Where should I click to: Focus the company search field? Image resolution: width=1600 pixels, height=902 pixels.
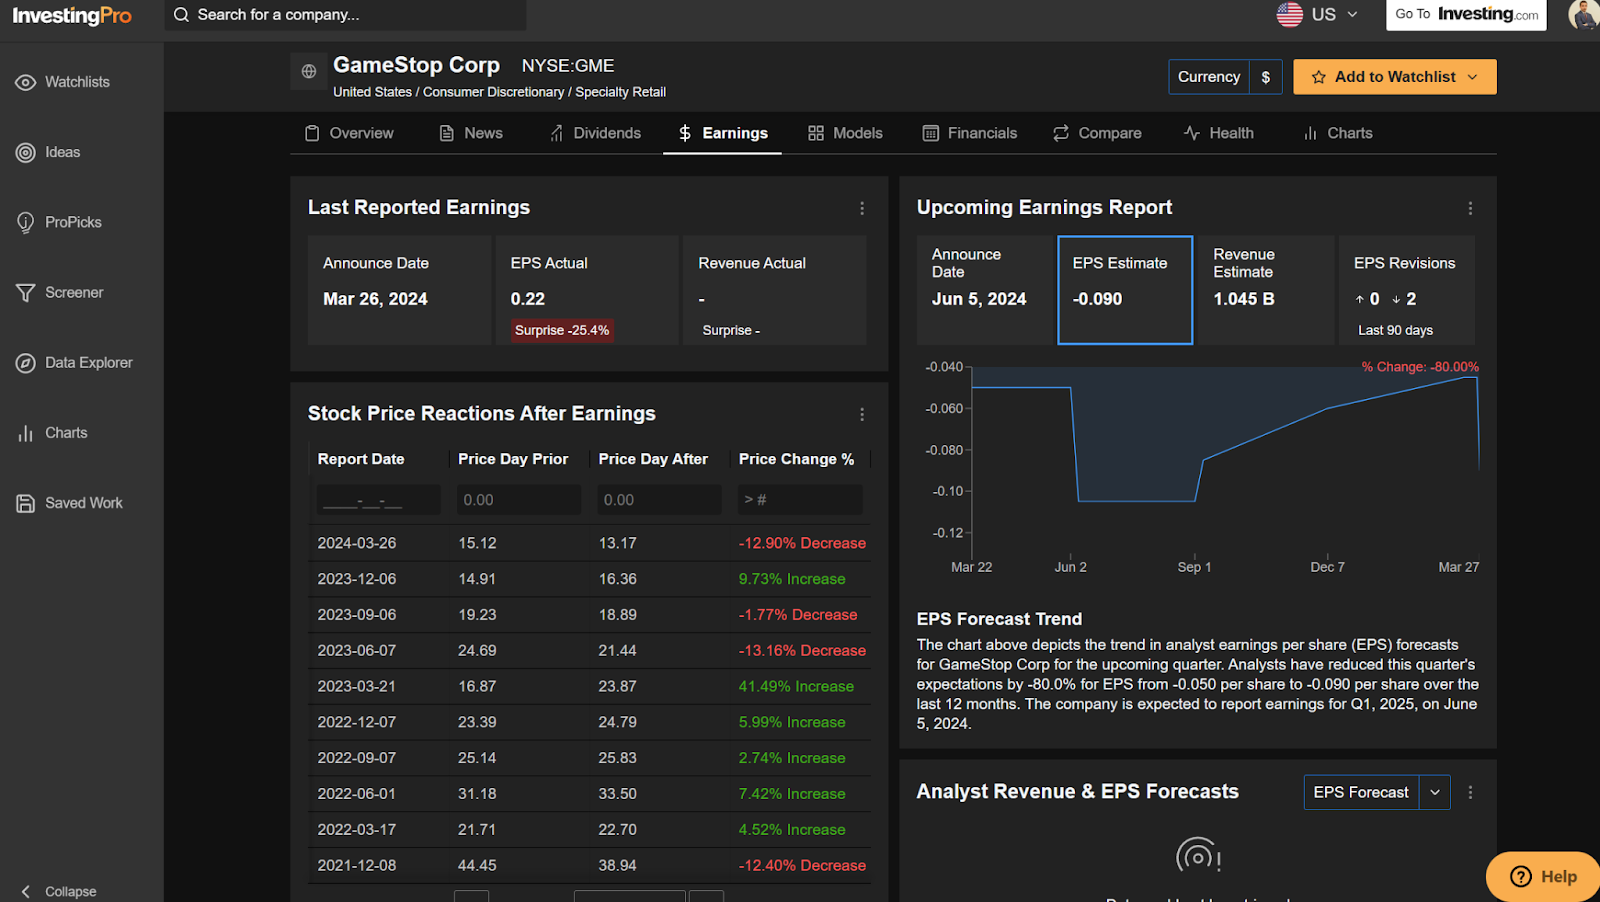coord(345,15)
